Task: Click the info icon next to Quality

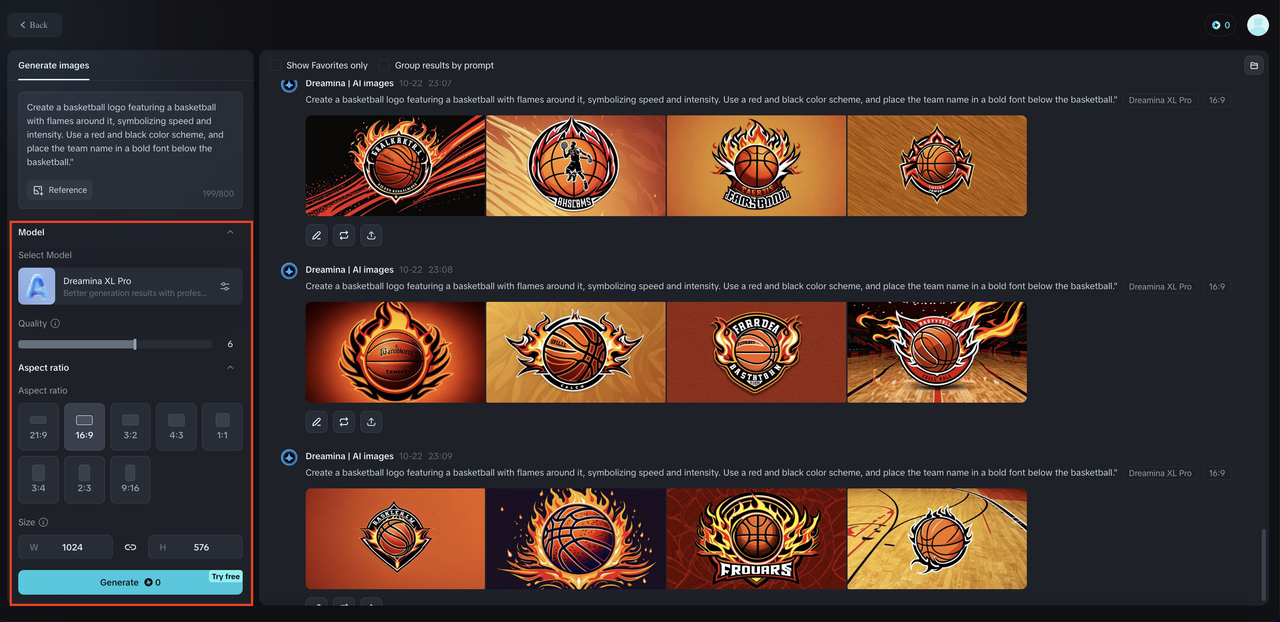Action: tap(55, 324)
